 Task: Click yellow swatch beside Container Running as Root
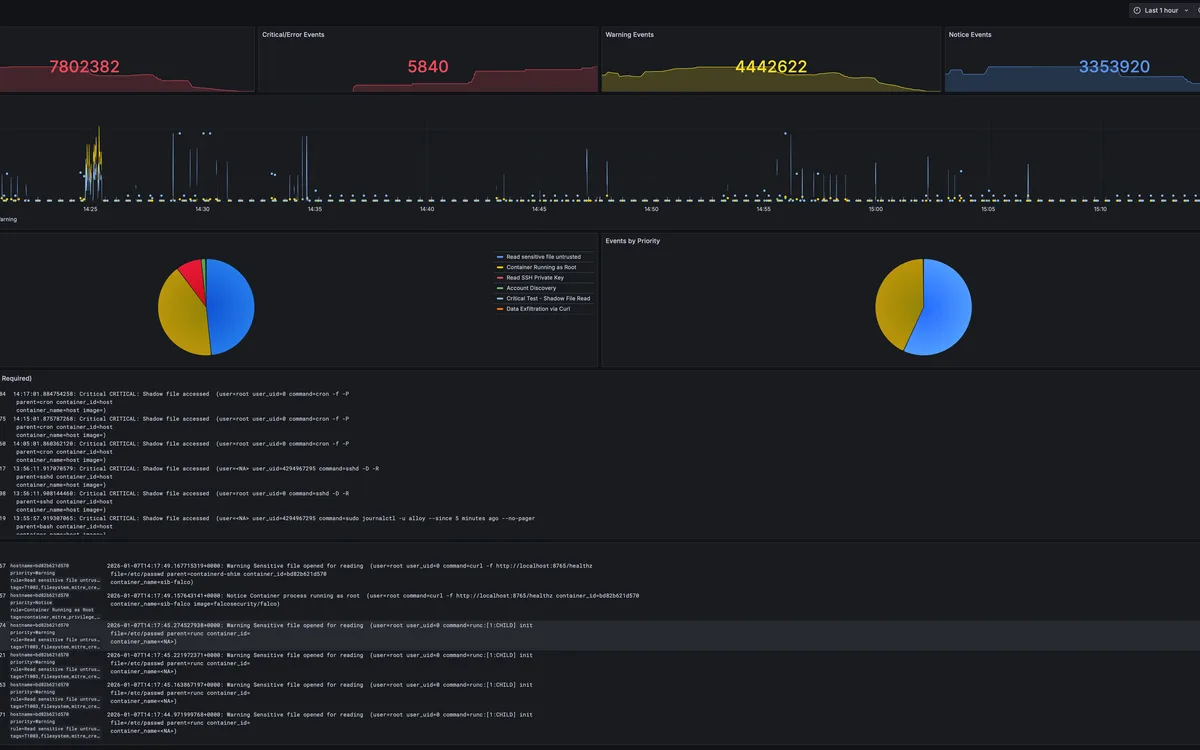500,267
